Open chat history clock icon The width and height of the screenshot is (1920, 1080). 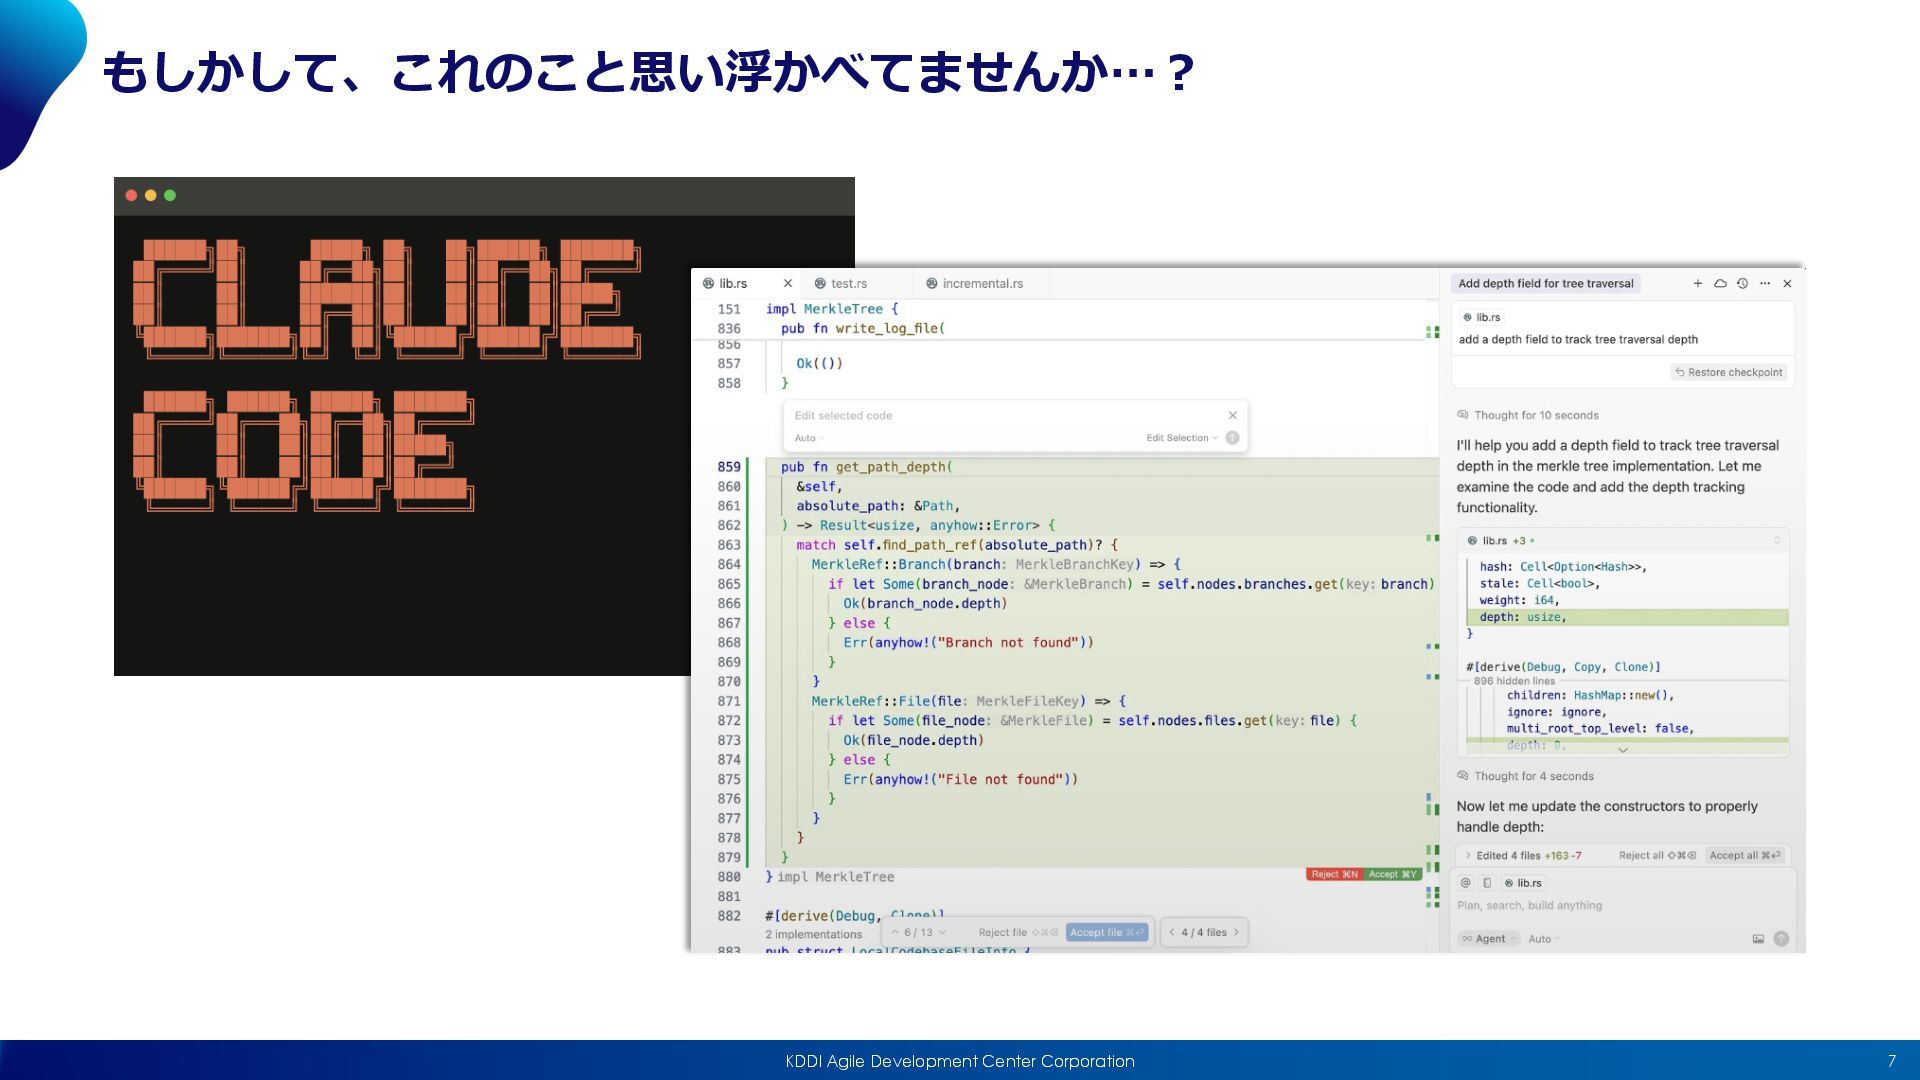[1742, 284]
